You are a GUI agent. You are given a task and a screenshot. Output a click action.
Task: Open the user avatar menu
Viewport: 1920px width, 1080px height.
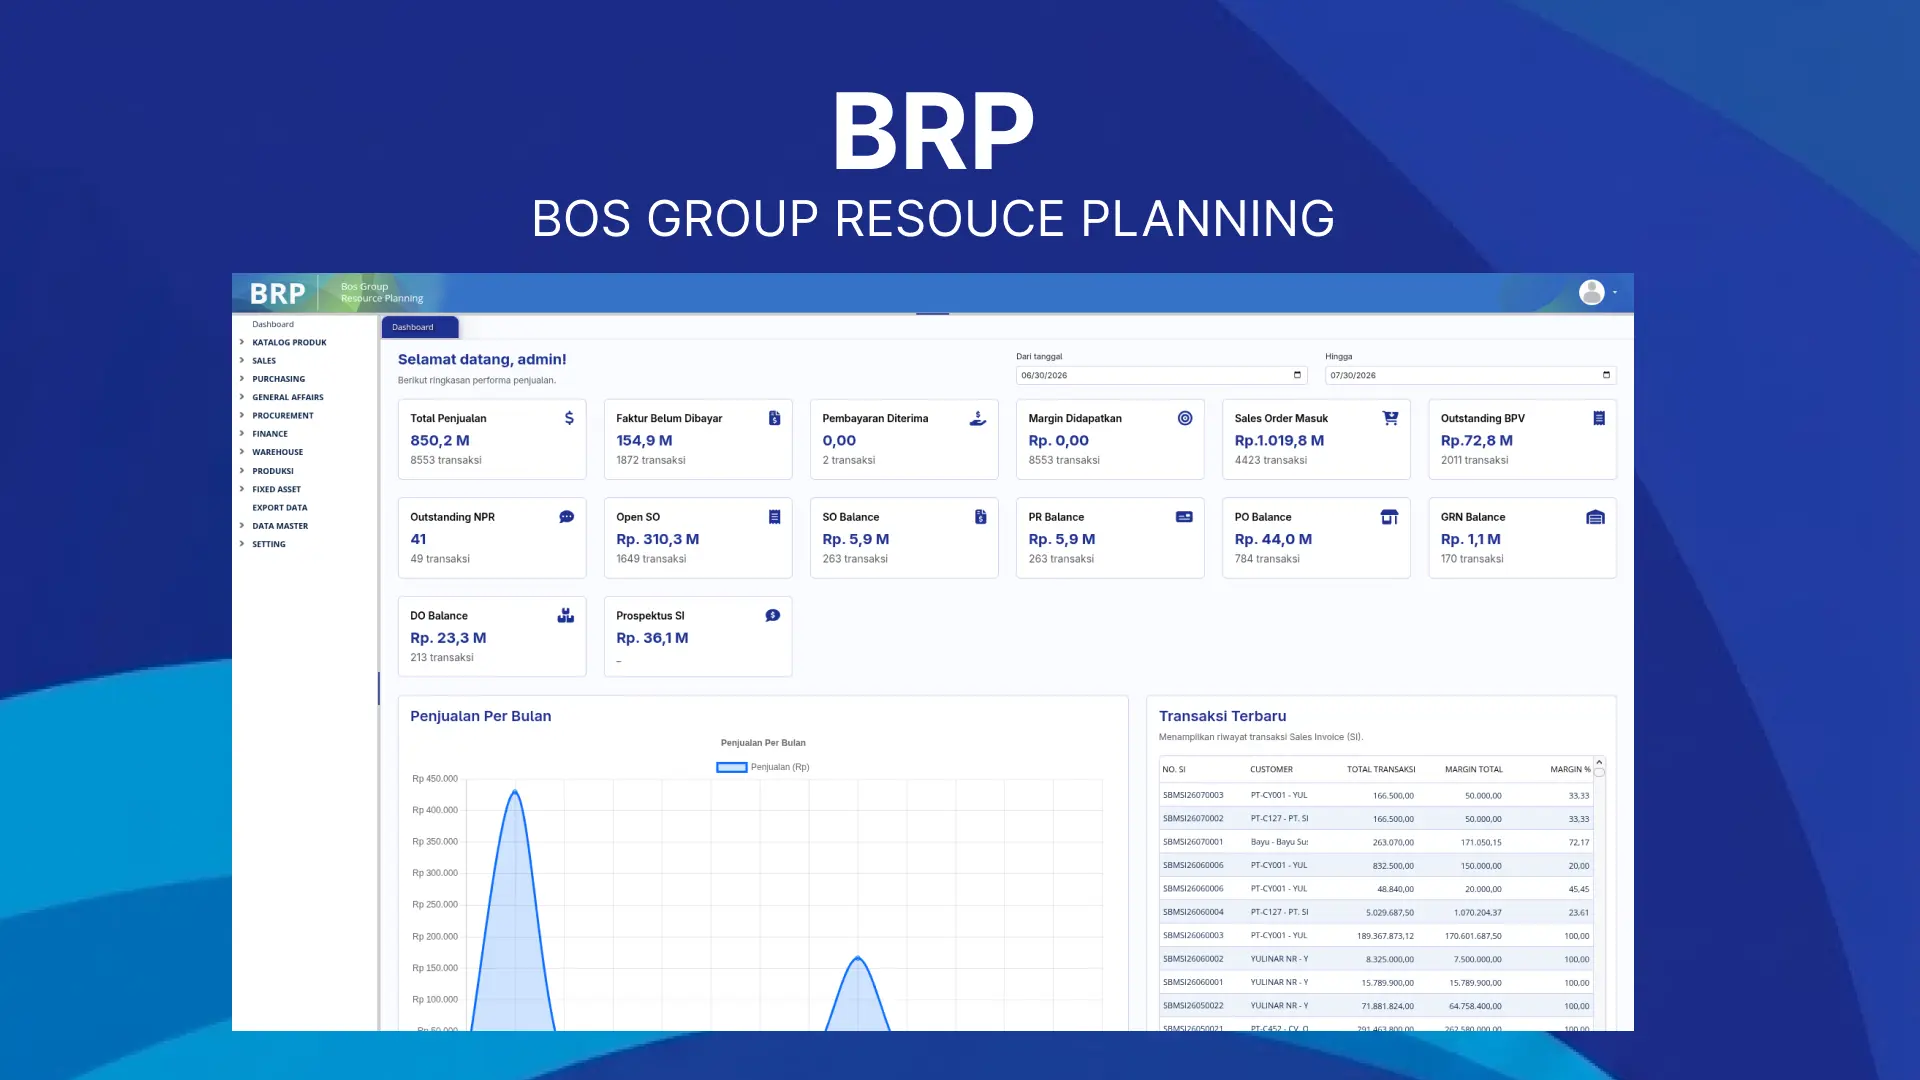point(1597,292)
